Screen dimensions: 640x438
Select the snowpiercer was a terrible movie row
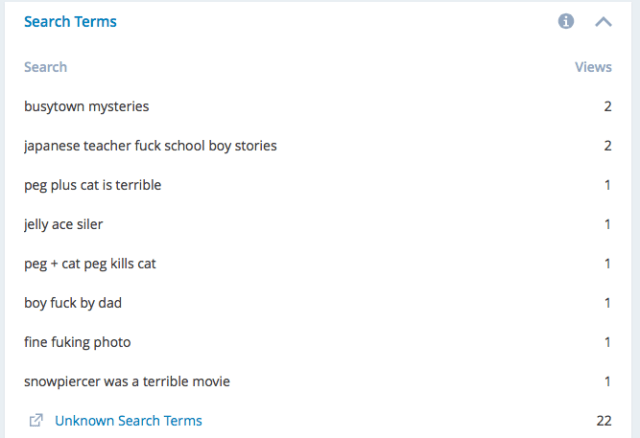127,381
